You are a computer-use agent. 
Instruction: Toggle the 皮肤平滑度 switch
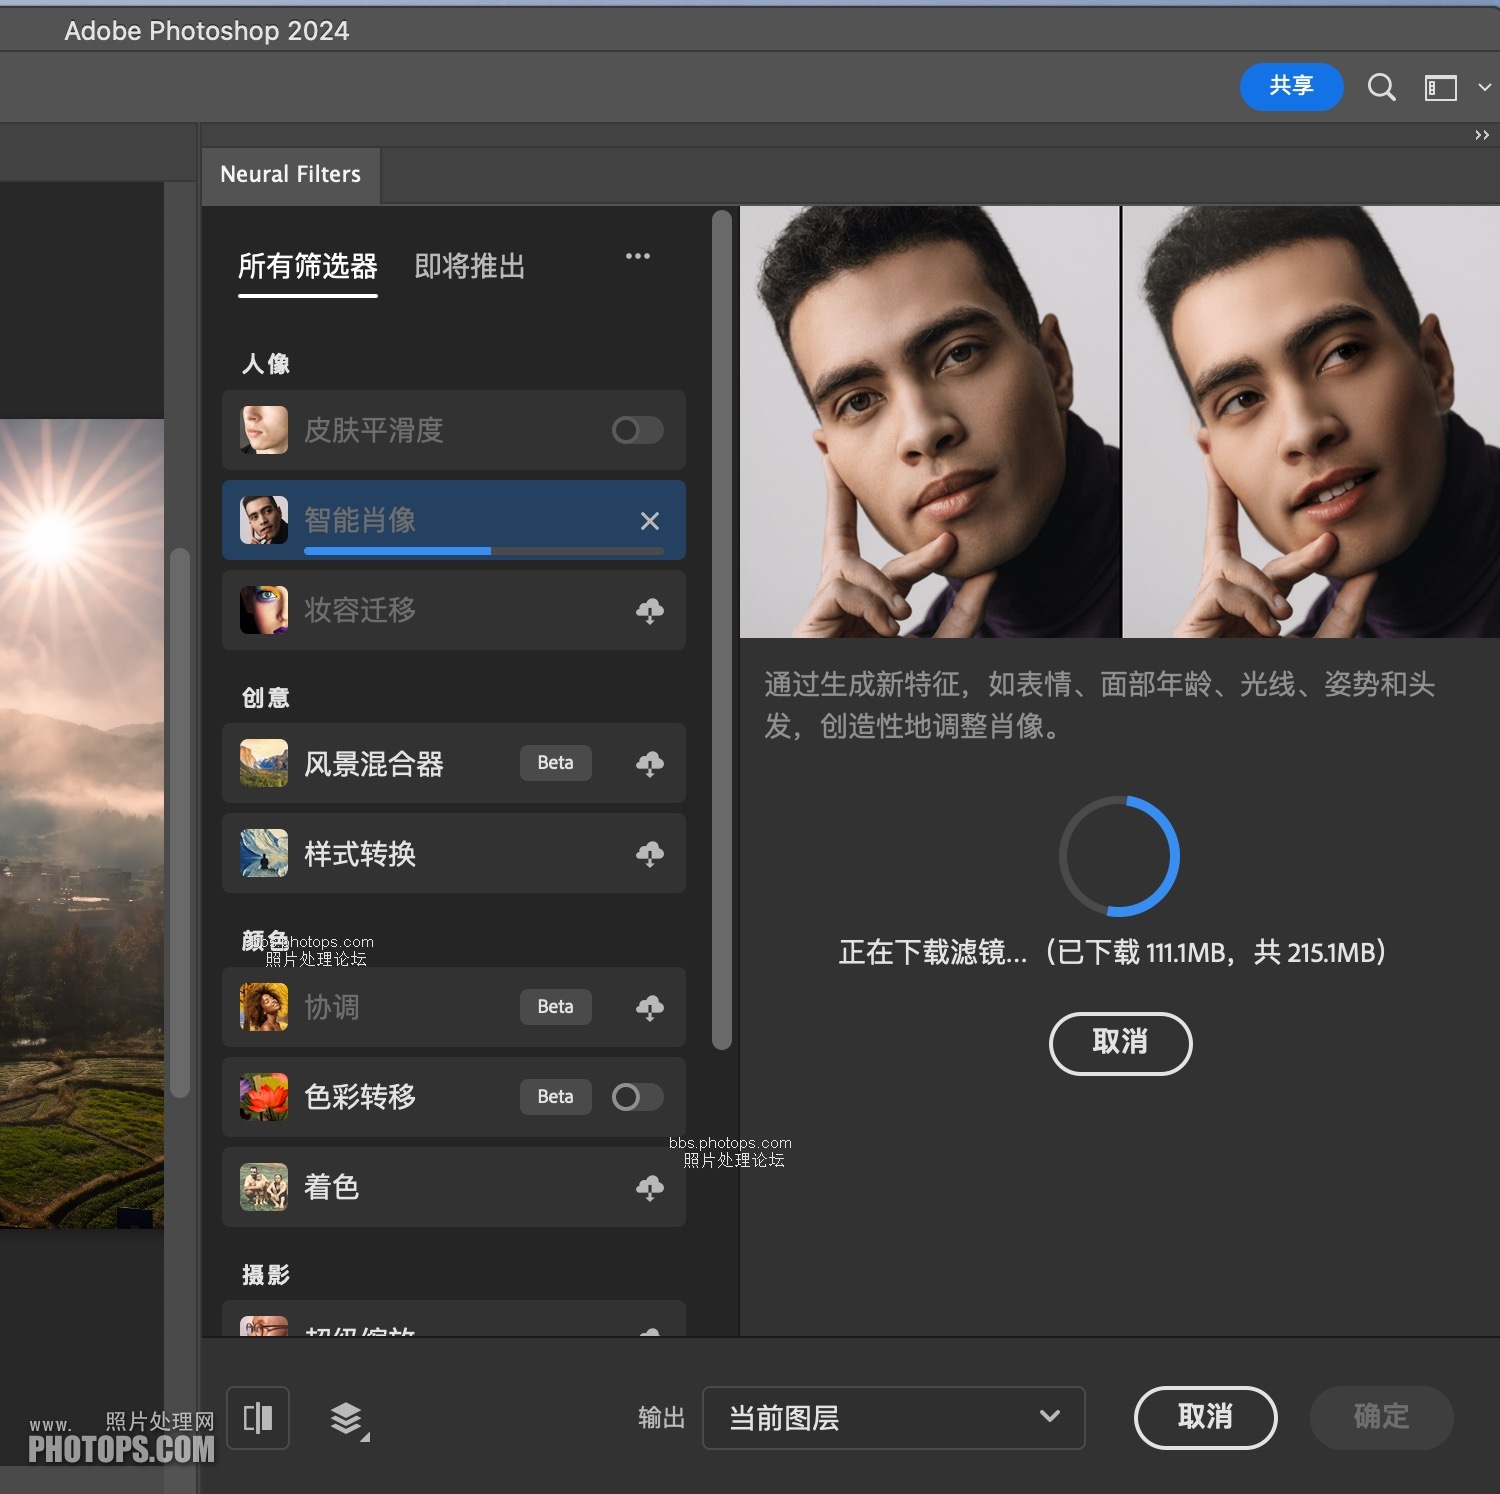point(637,430)
